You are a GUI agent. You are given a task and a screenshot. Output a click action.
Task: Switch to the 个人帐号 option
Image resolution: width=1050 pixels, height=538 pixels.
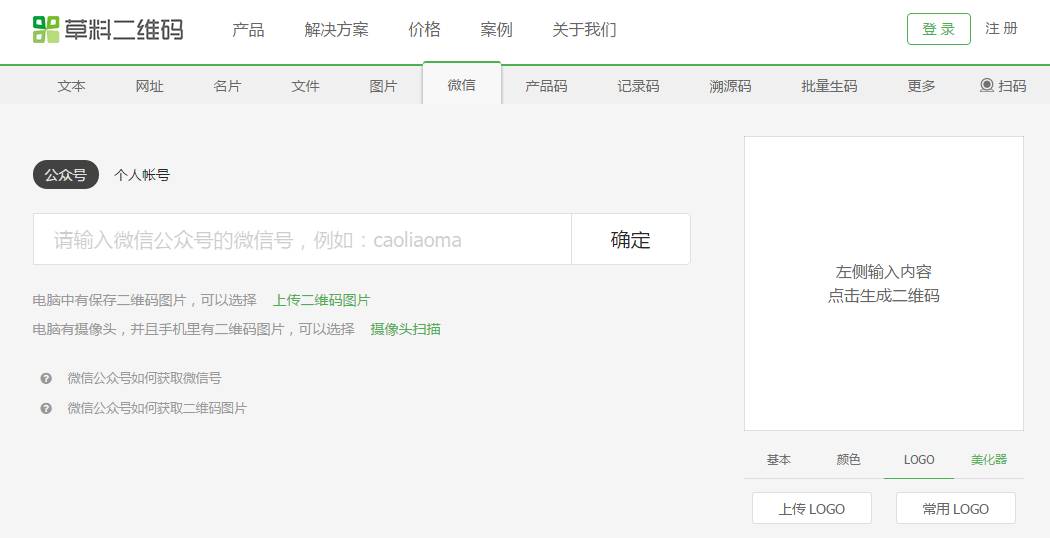142,175
